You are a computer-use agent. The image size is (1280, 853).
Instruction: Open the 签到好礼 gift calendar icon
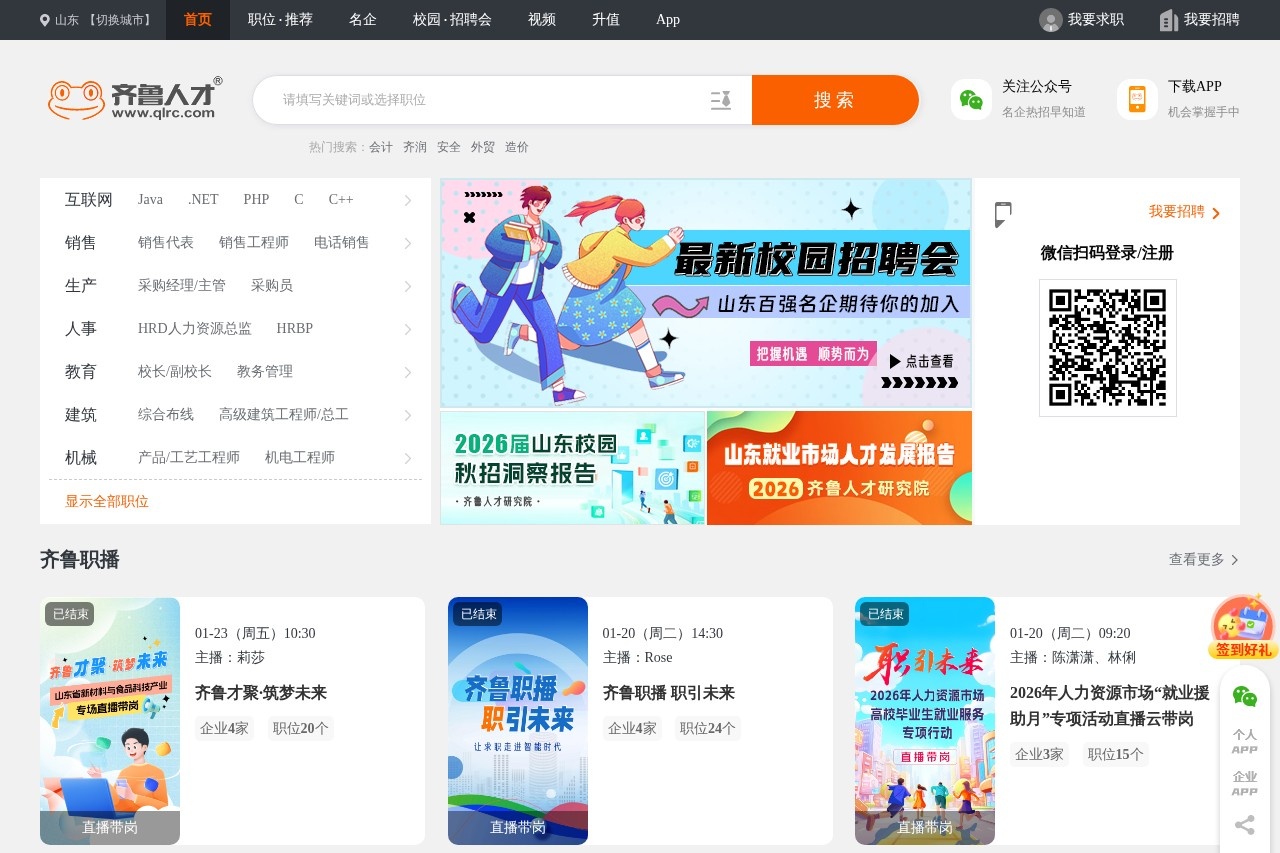[x=1243, y=627]
